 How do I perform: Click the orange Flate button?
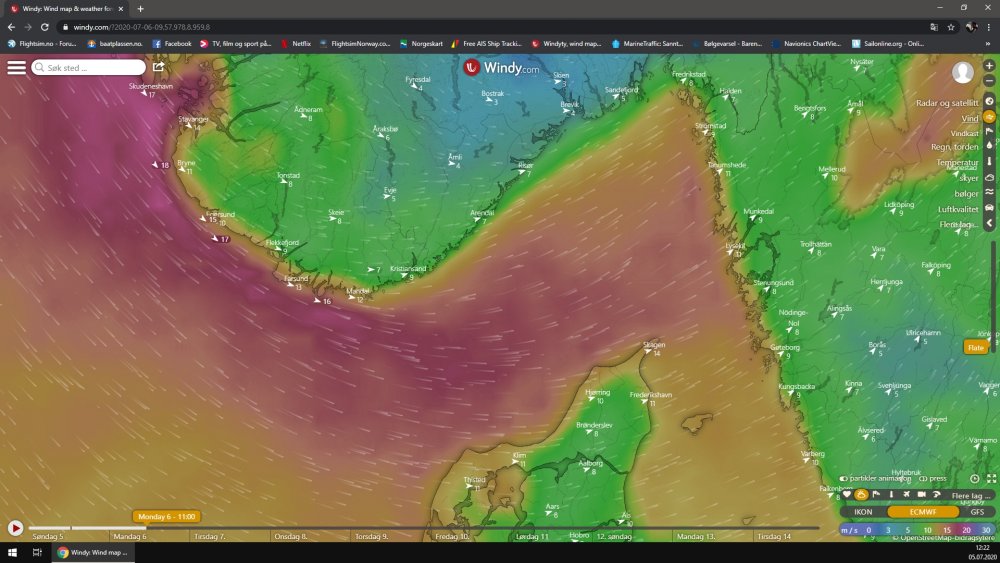tap(976, 347)
